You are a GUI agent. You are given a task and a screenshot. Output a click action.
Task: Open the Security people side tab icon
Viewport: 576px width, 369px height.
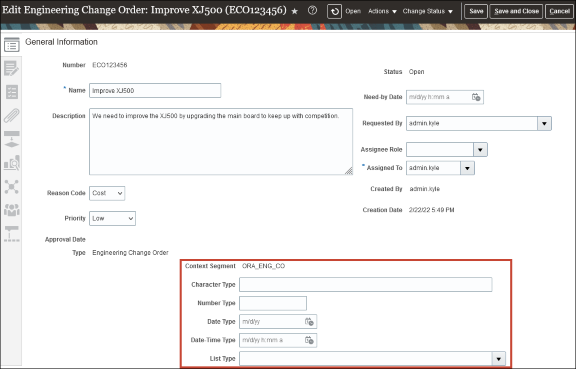tap(12, 210)
